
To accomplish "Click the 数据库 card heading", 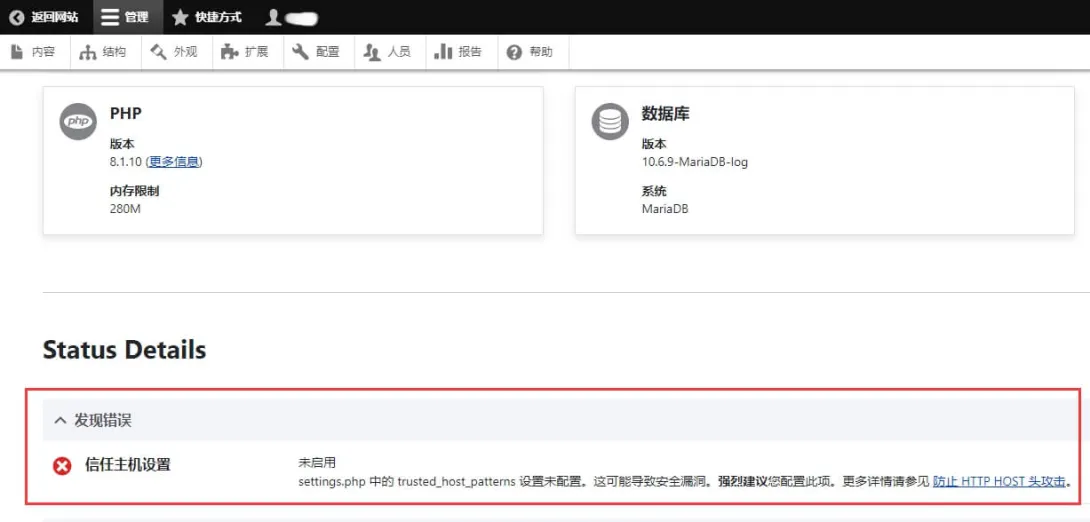I will coord(665,113).
